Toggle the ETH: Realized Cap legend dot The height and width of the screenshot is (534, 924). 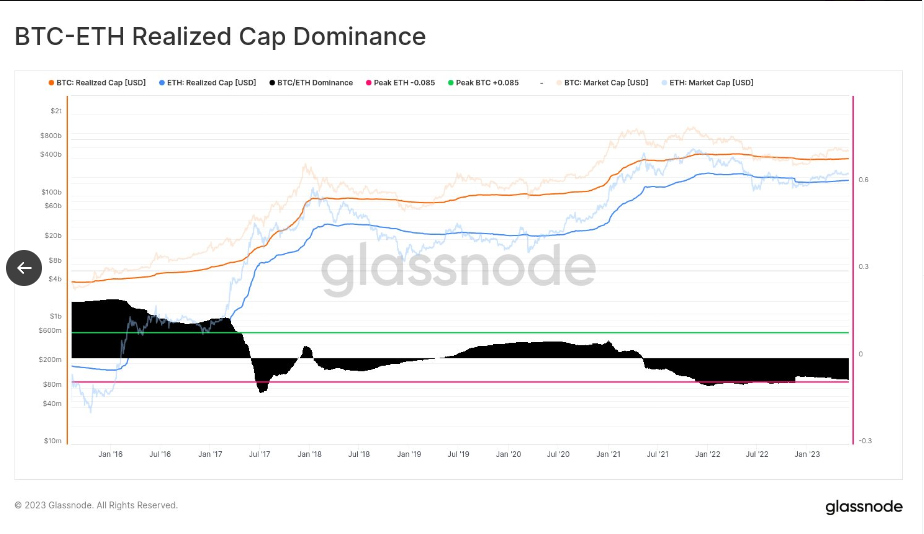point(162,83)
